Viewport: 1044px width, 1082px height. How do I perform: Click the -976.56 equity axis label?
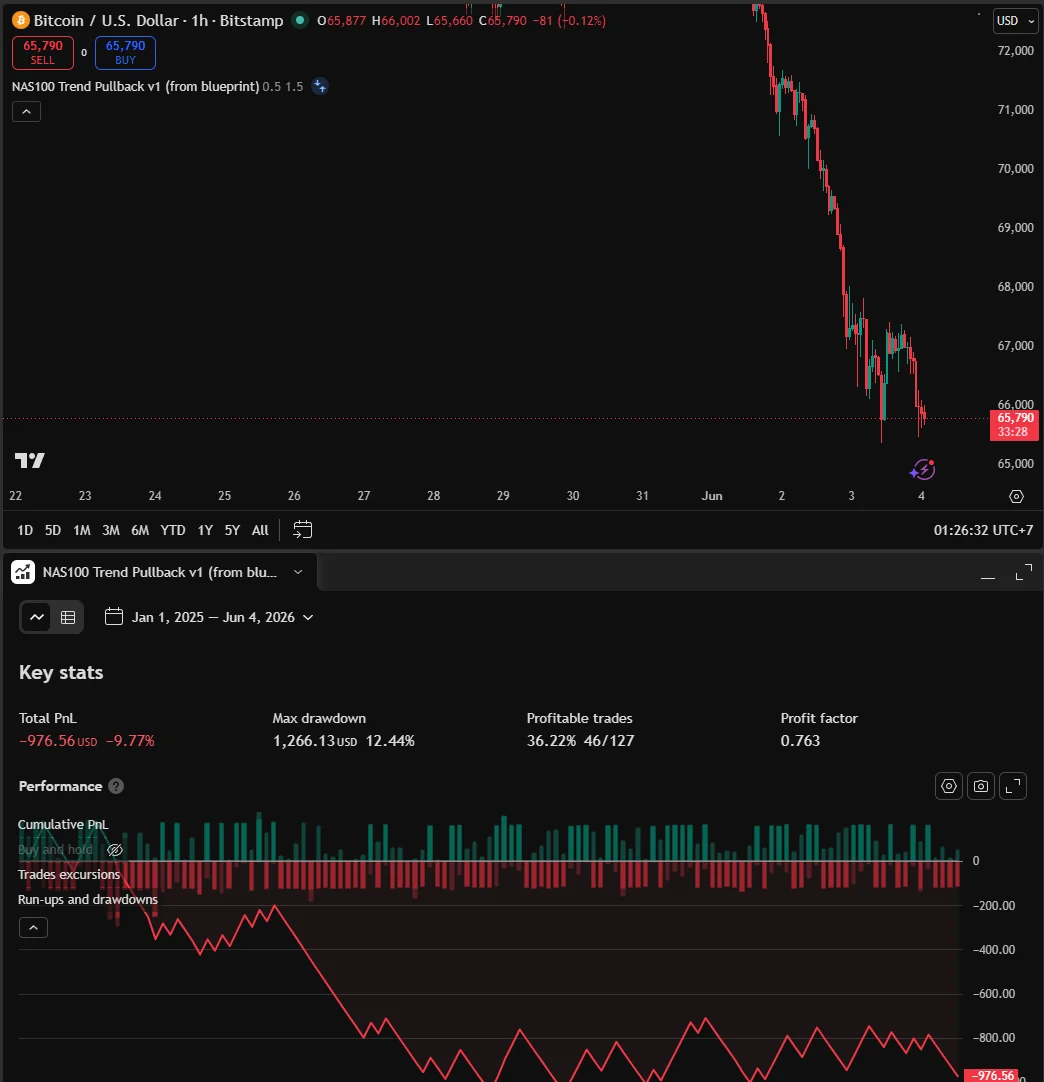coord(993,1075)
